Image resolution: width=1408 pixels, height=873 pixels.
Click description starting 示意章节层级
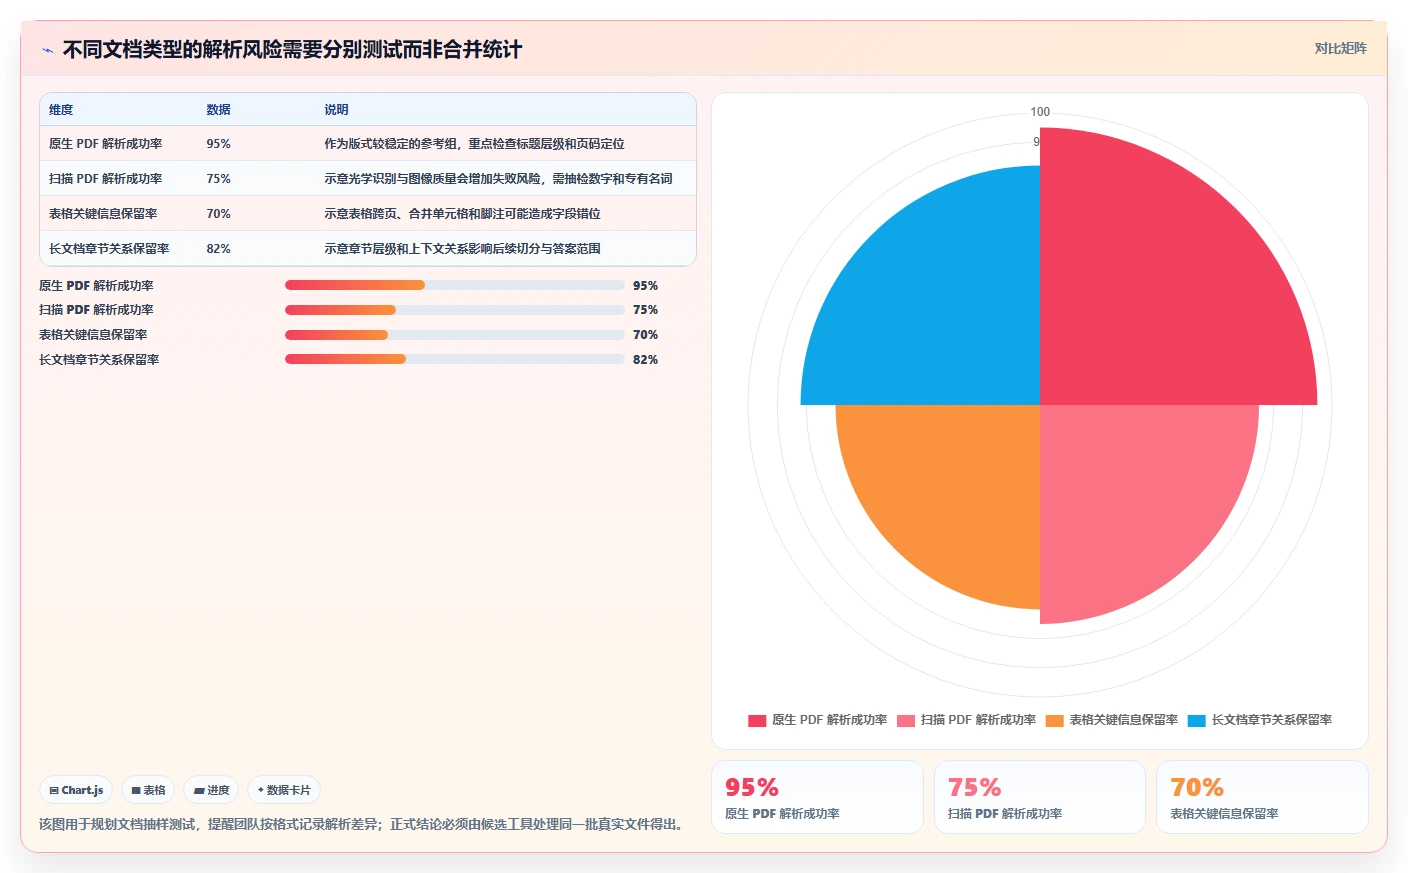pyautogui.click(x=462, y=249)
